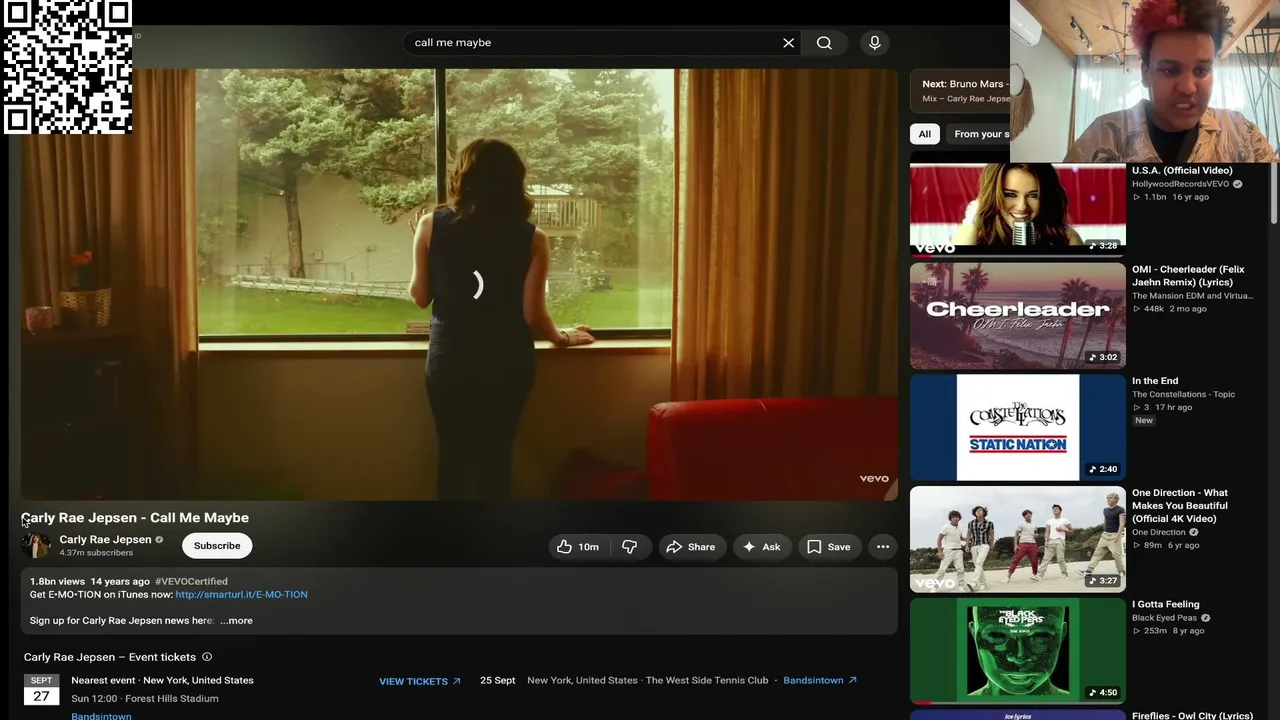1280x720 pixels.
Task: Subscribe to Carly Rae Jepsen's channel
Action: tap(217, 546)
